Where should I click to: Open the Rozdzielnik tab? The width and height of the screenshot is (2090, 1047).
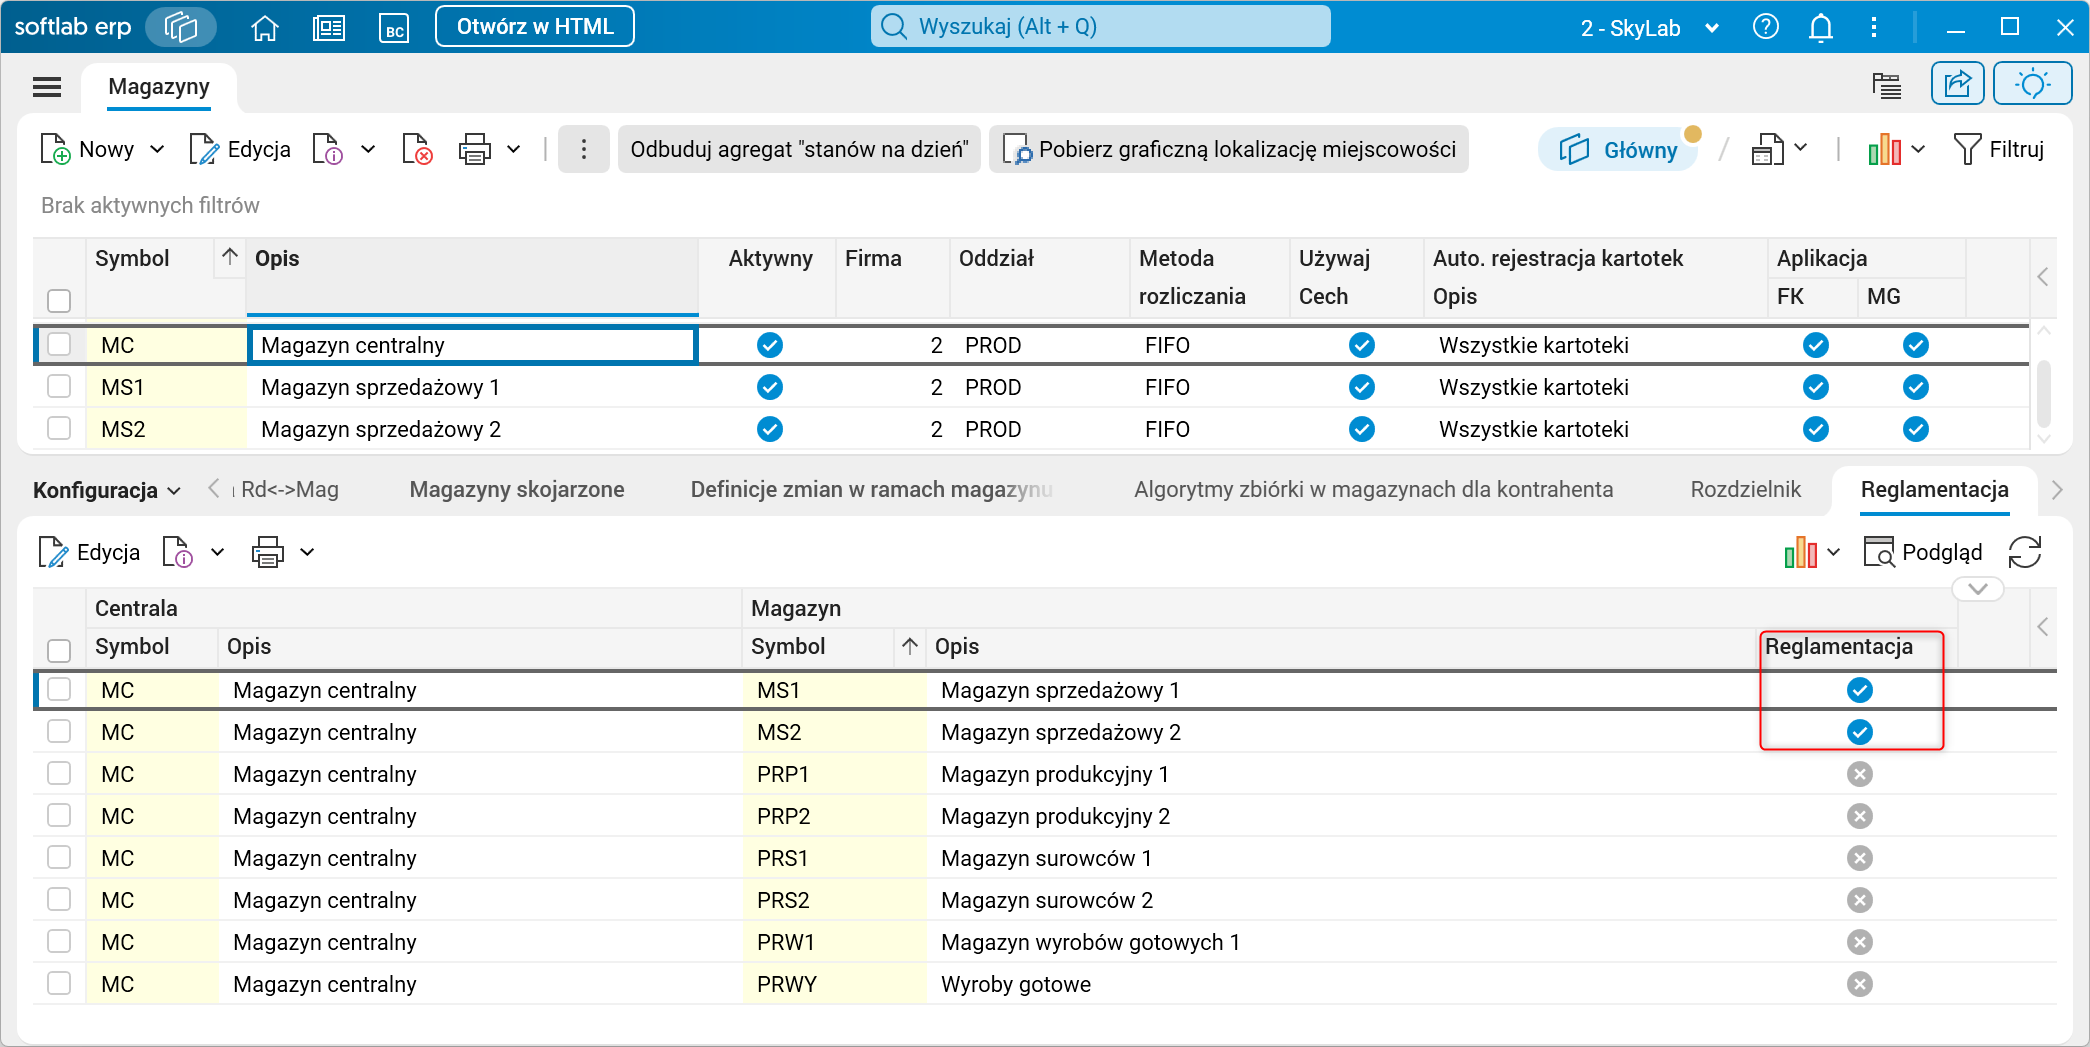tap(1746, 490)
